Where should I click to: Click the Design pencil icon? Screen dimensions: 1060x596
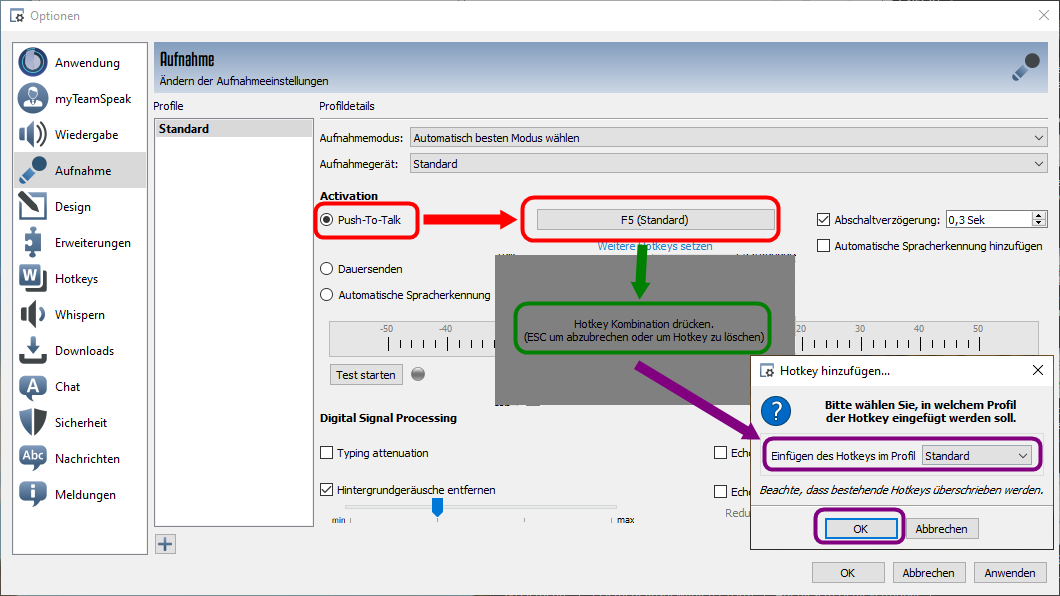coord(33,206)
